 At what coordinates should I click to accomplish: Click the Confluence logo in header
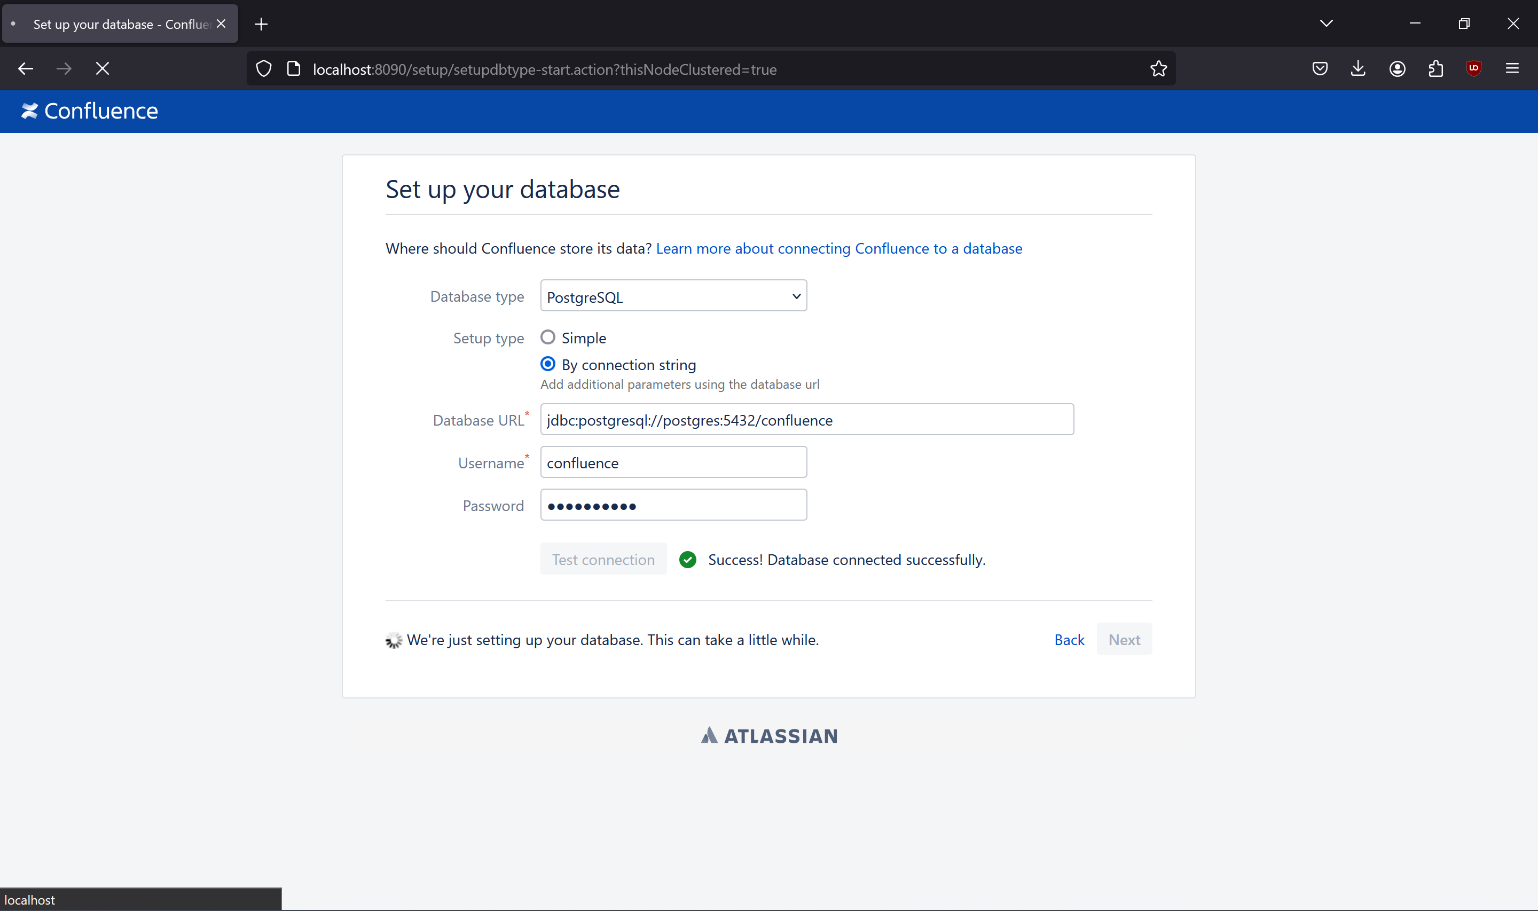click(x=90, y=111)
